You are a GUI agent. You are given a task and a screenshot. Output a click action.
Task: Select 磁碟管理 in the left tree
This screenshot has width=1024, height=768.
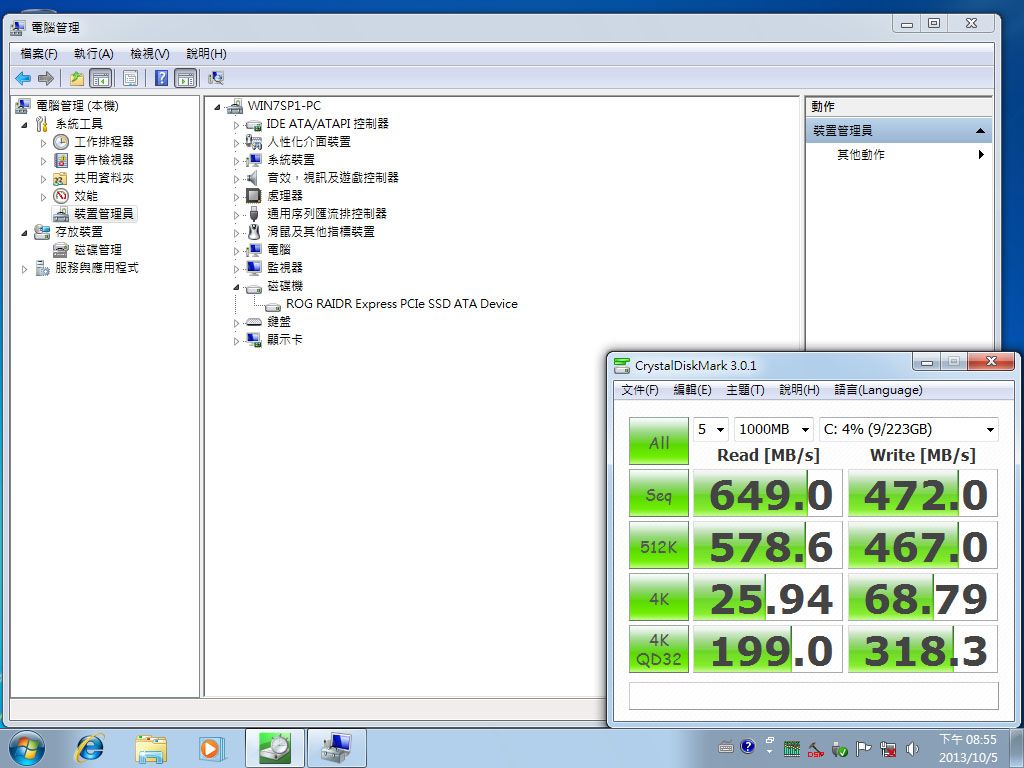pyautogui.click(x=98, y=249)
